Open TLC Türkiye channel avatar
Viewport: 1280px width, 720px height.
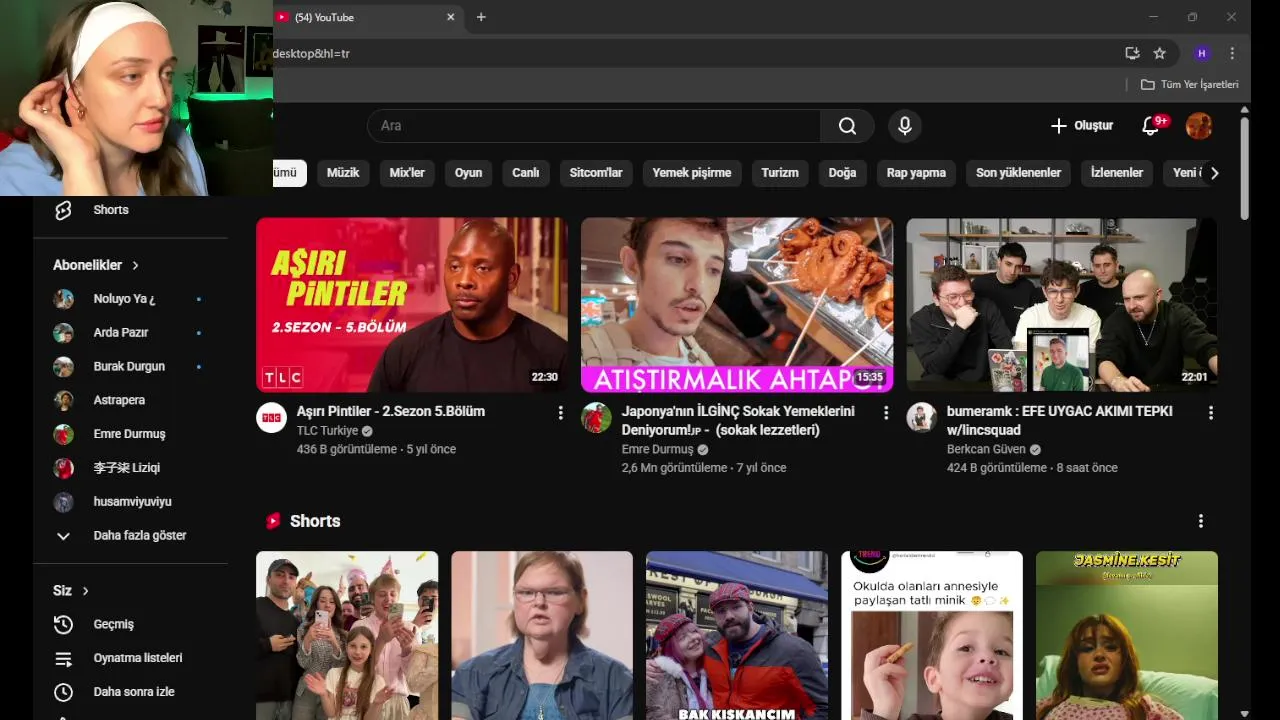pyautogui.click(x=271, y=417)
